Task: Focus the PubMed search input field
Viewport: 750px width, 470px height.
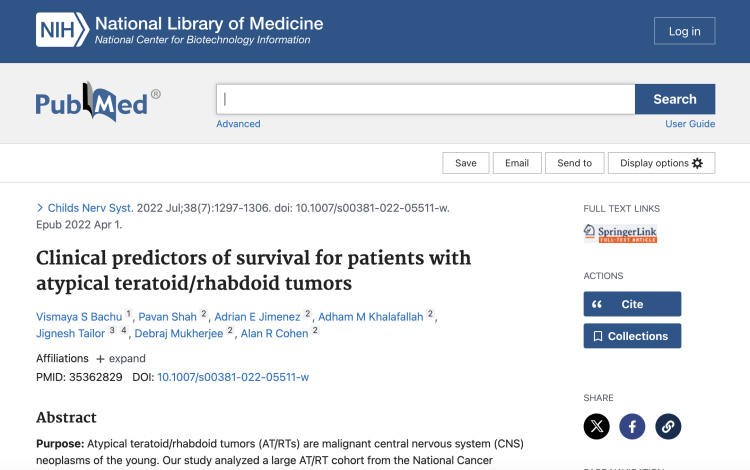Action: pos(425,99)
